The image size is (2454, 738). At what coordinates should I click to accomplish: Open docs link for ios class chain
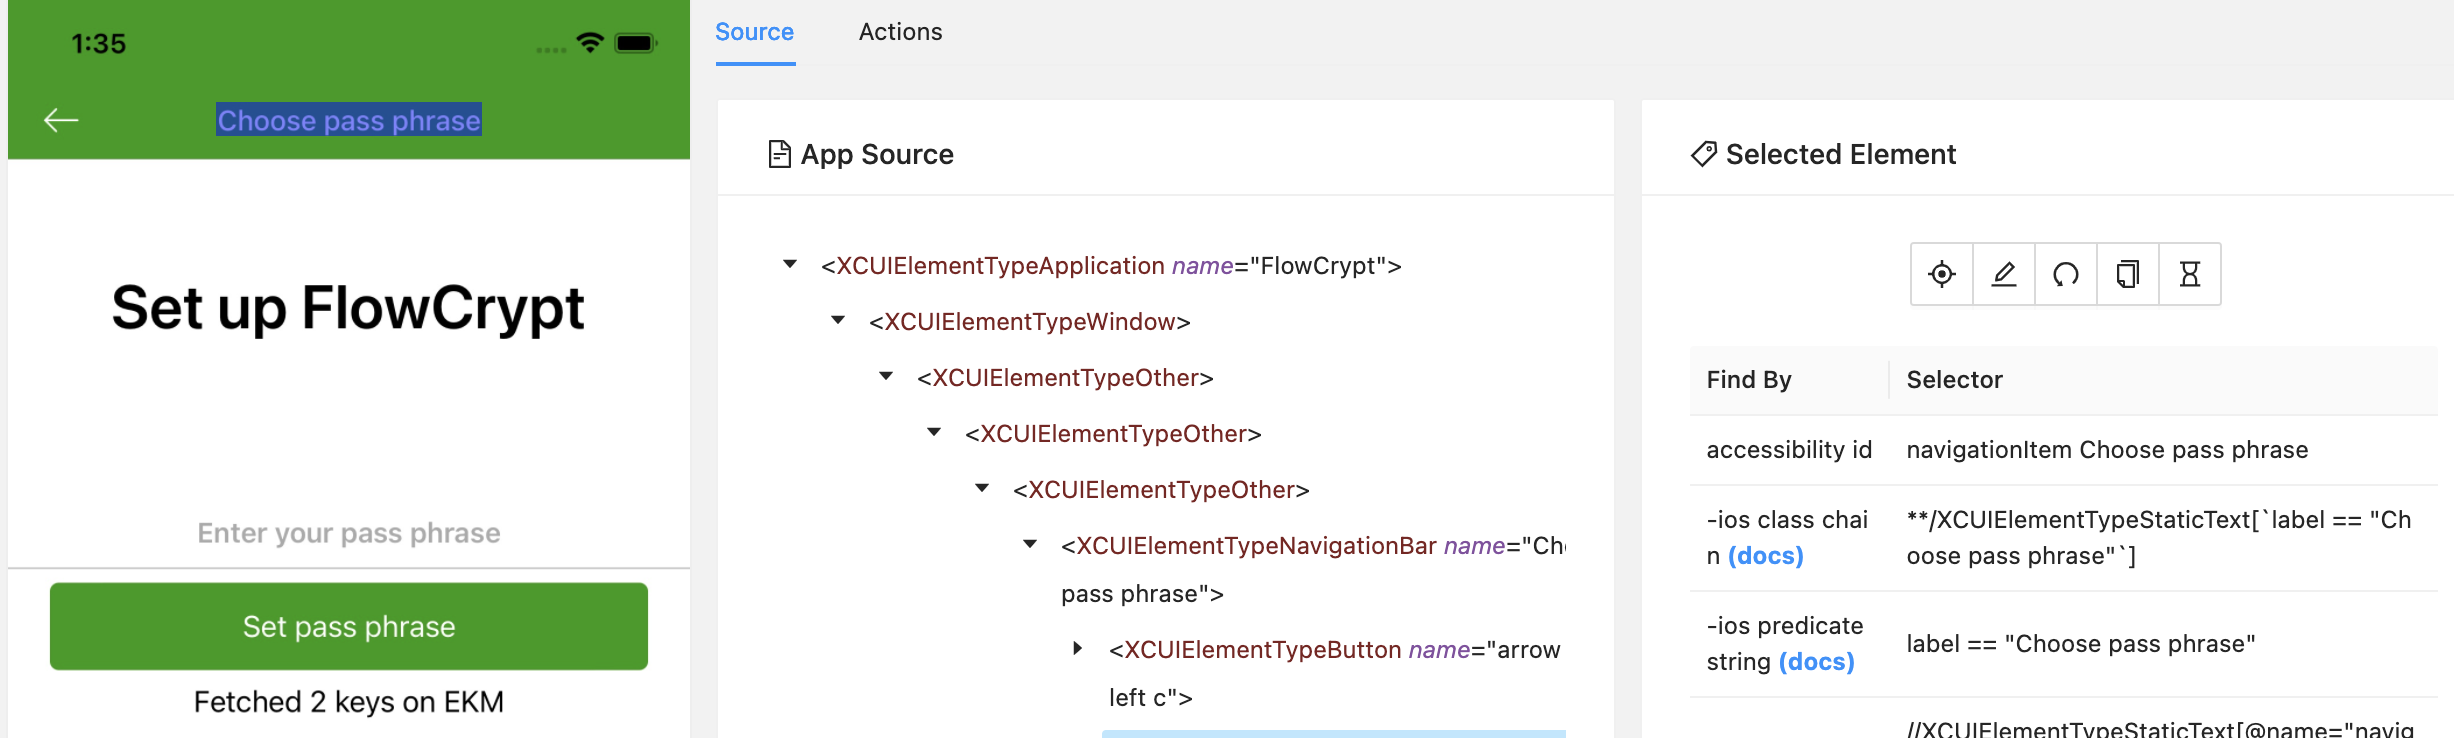1765,556
